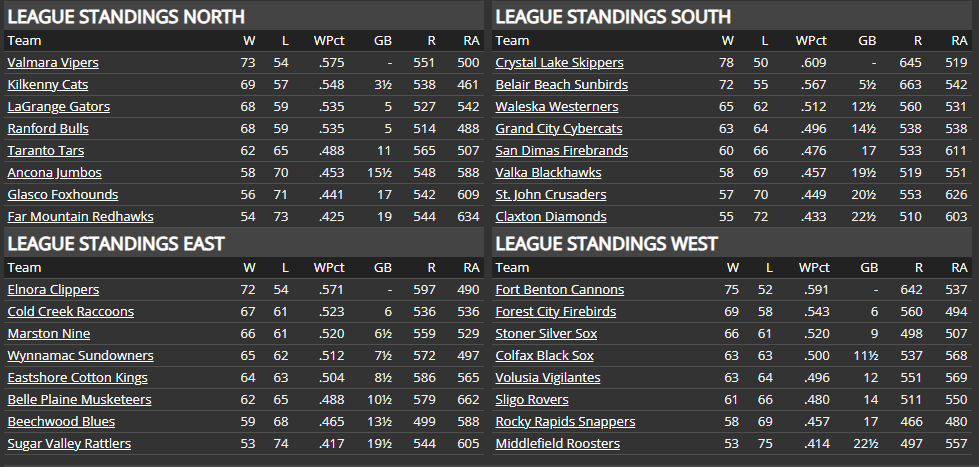Open Fort Benton Cannons team page
Viewport: 979px width, 467px height.
pyautogui.click(x=560, y=290)
